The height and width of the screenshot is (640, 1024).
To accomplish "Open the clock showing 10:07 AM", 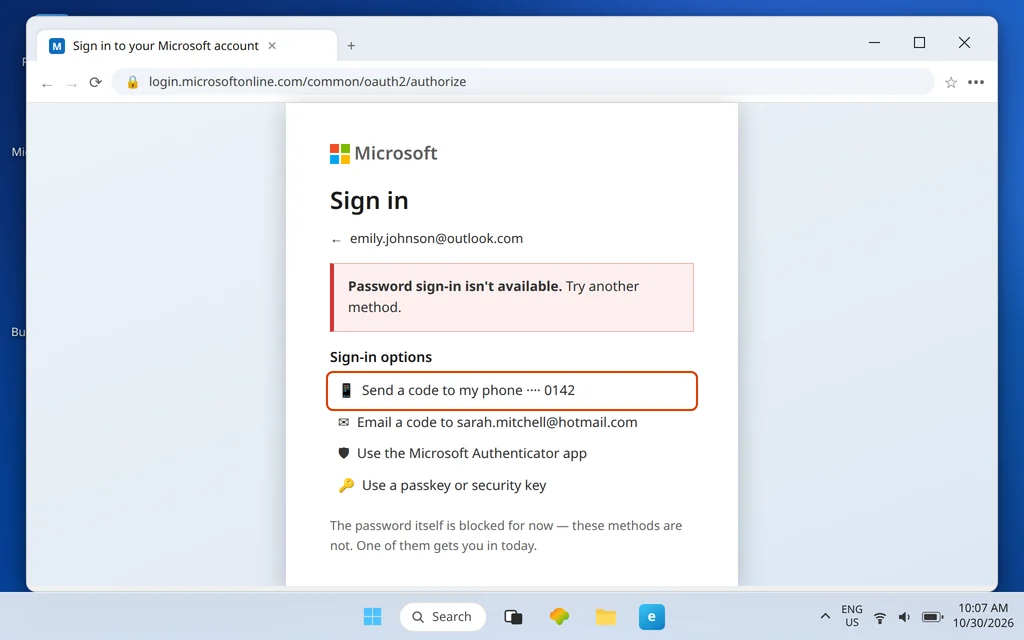I will (x=983, y=616).
